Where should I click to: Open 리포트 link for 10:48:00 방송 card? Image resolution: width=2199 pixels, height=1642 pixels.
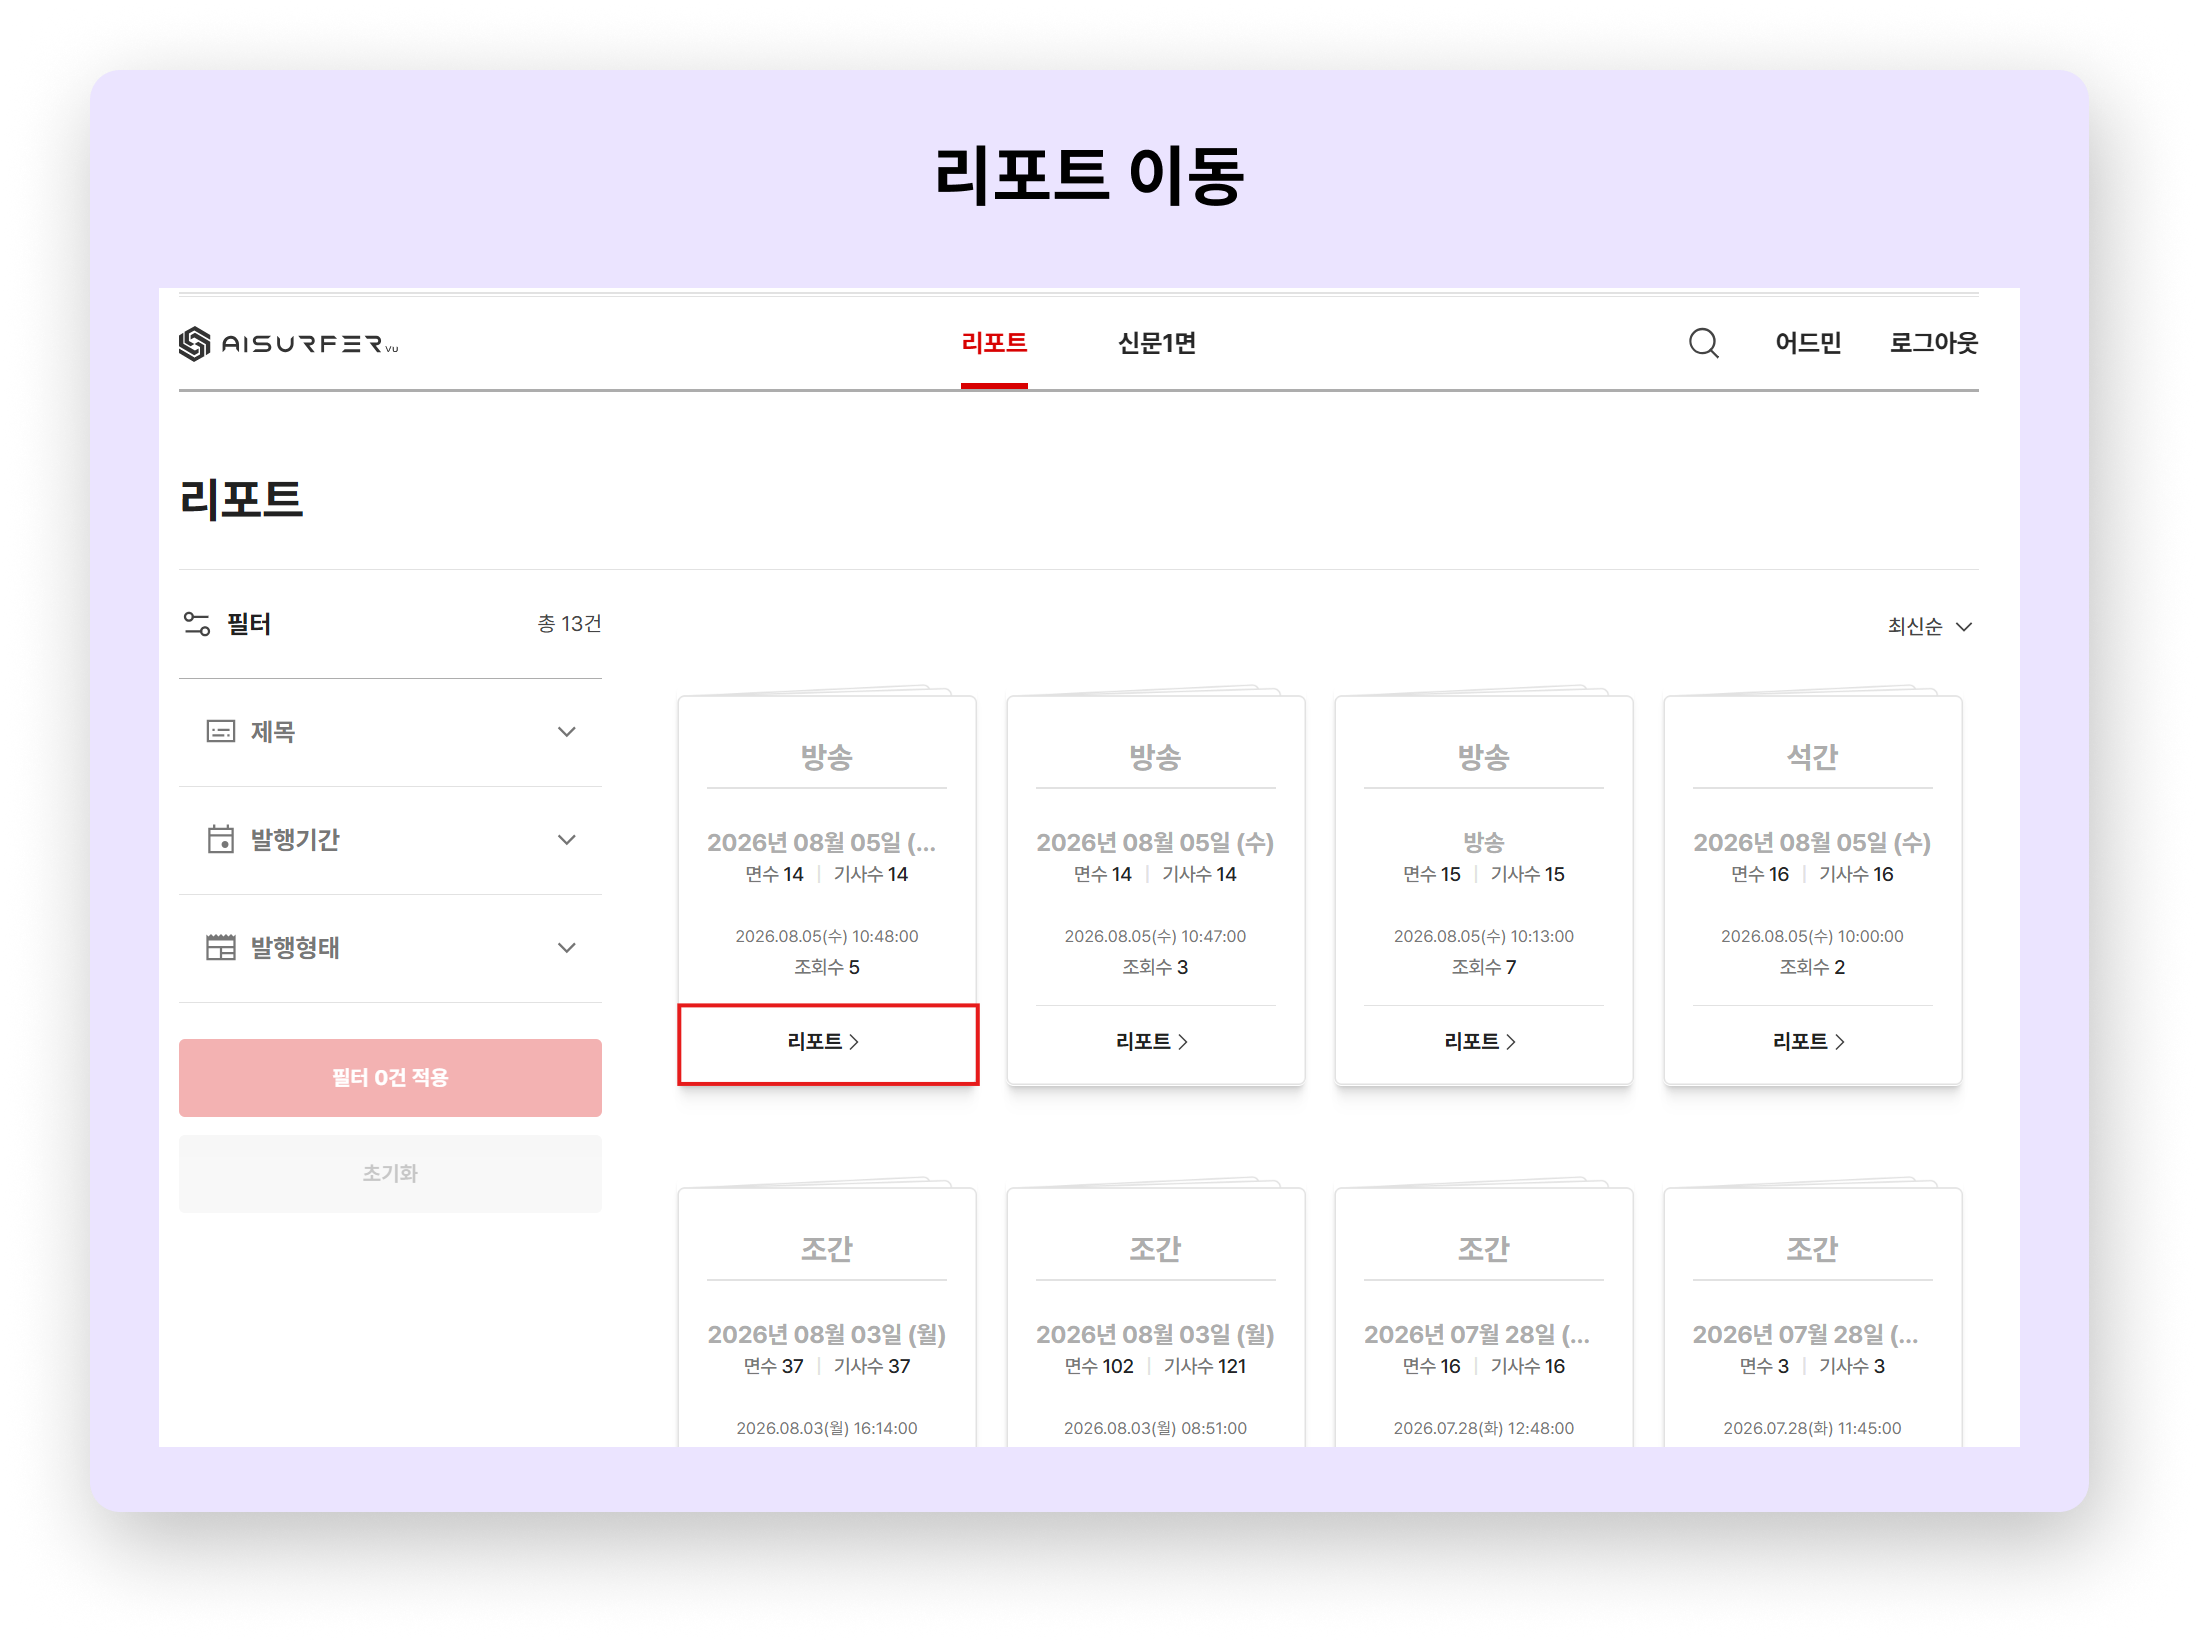coord(826,1042)
